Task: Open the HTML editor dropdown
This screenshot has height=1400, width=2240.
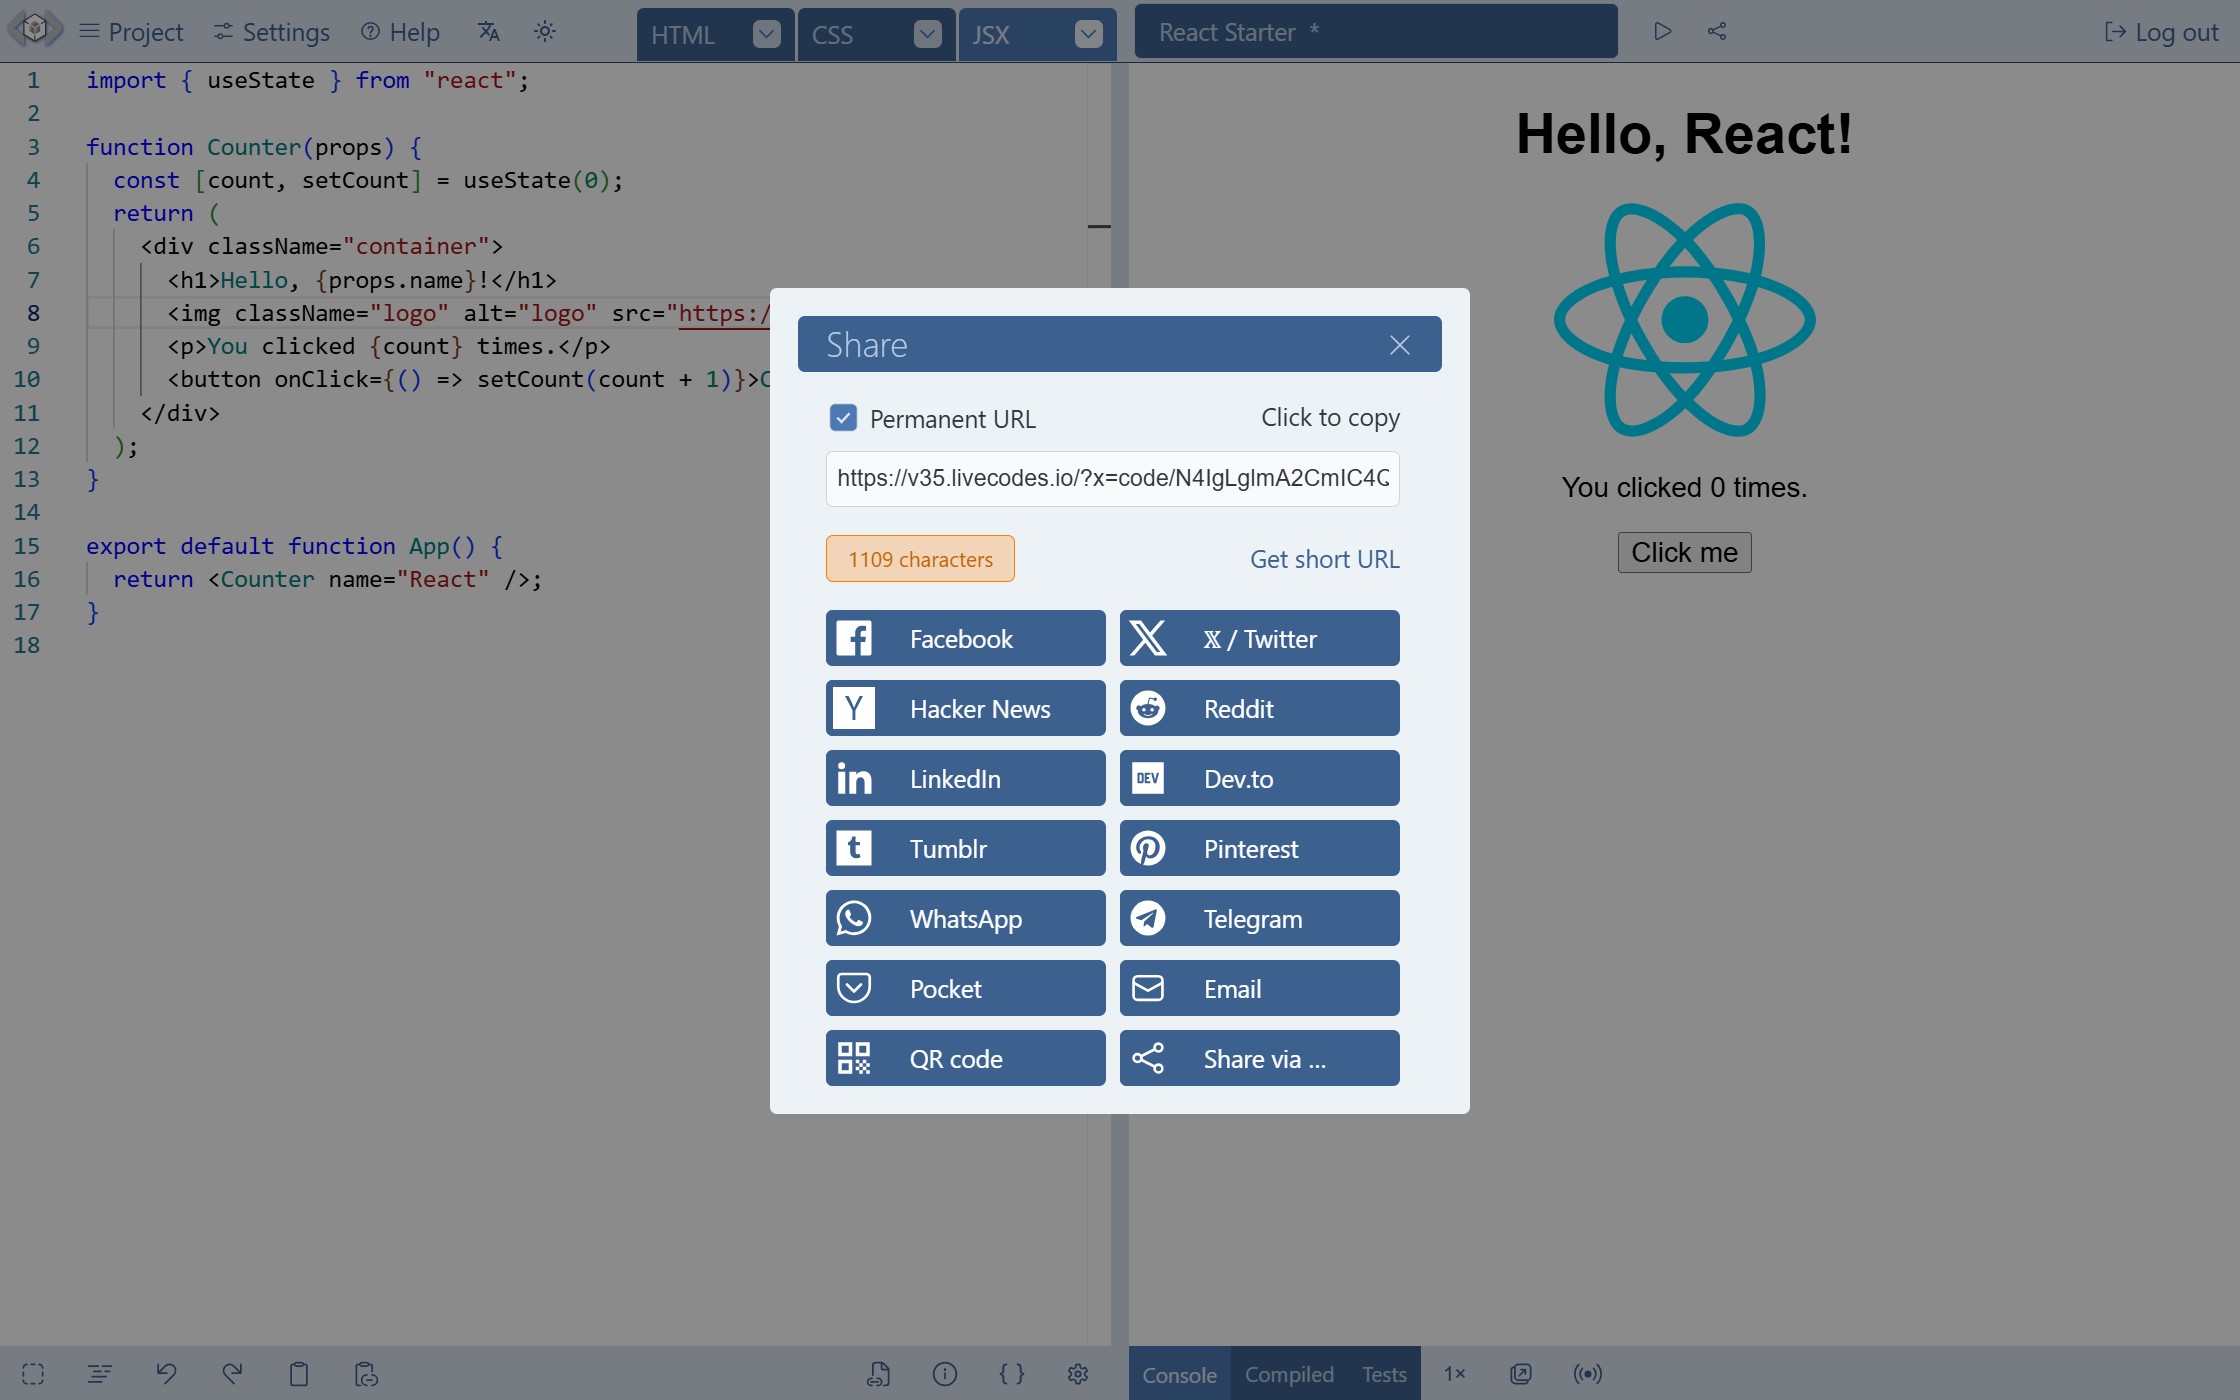Action: point(766,33)
